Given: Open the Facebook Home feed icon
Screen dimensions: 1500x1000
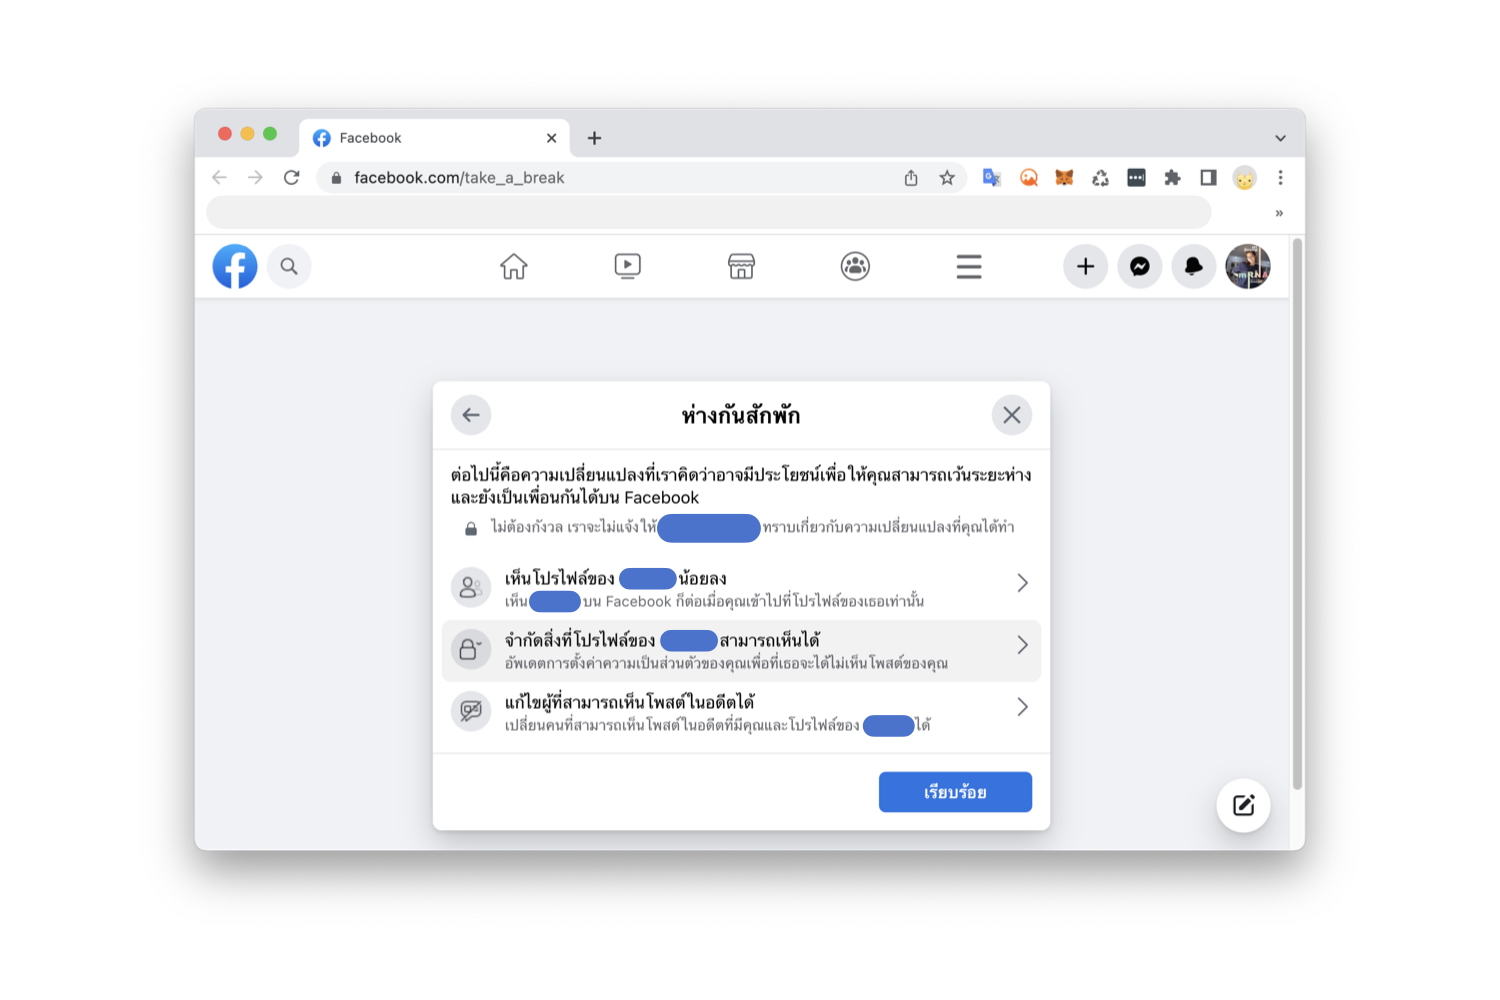Looking at the screenshot, I should (x=513, y=266).
